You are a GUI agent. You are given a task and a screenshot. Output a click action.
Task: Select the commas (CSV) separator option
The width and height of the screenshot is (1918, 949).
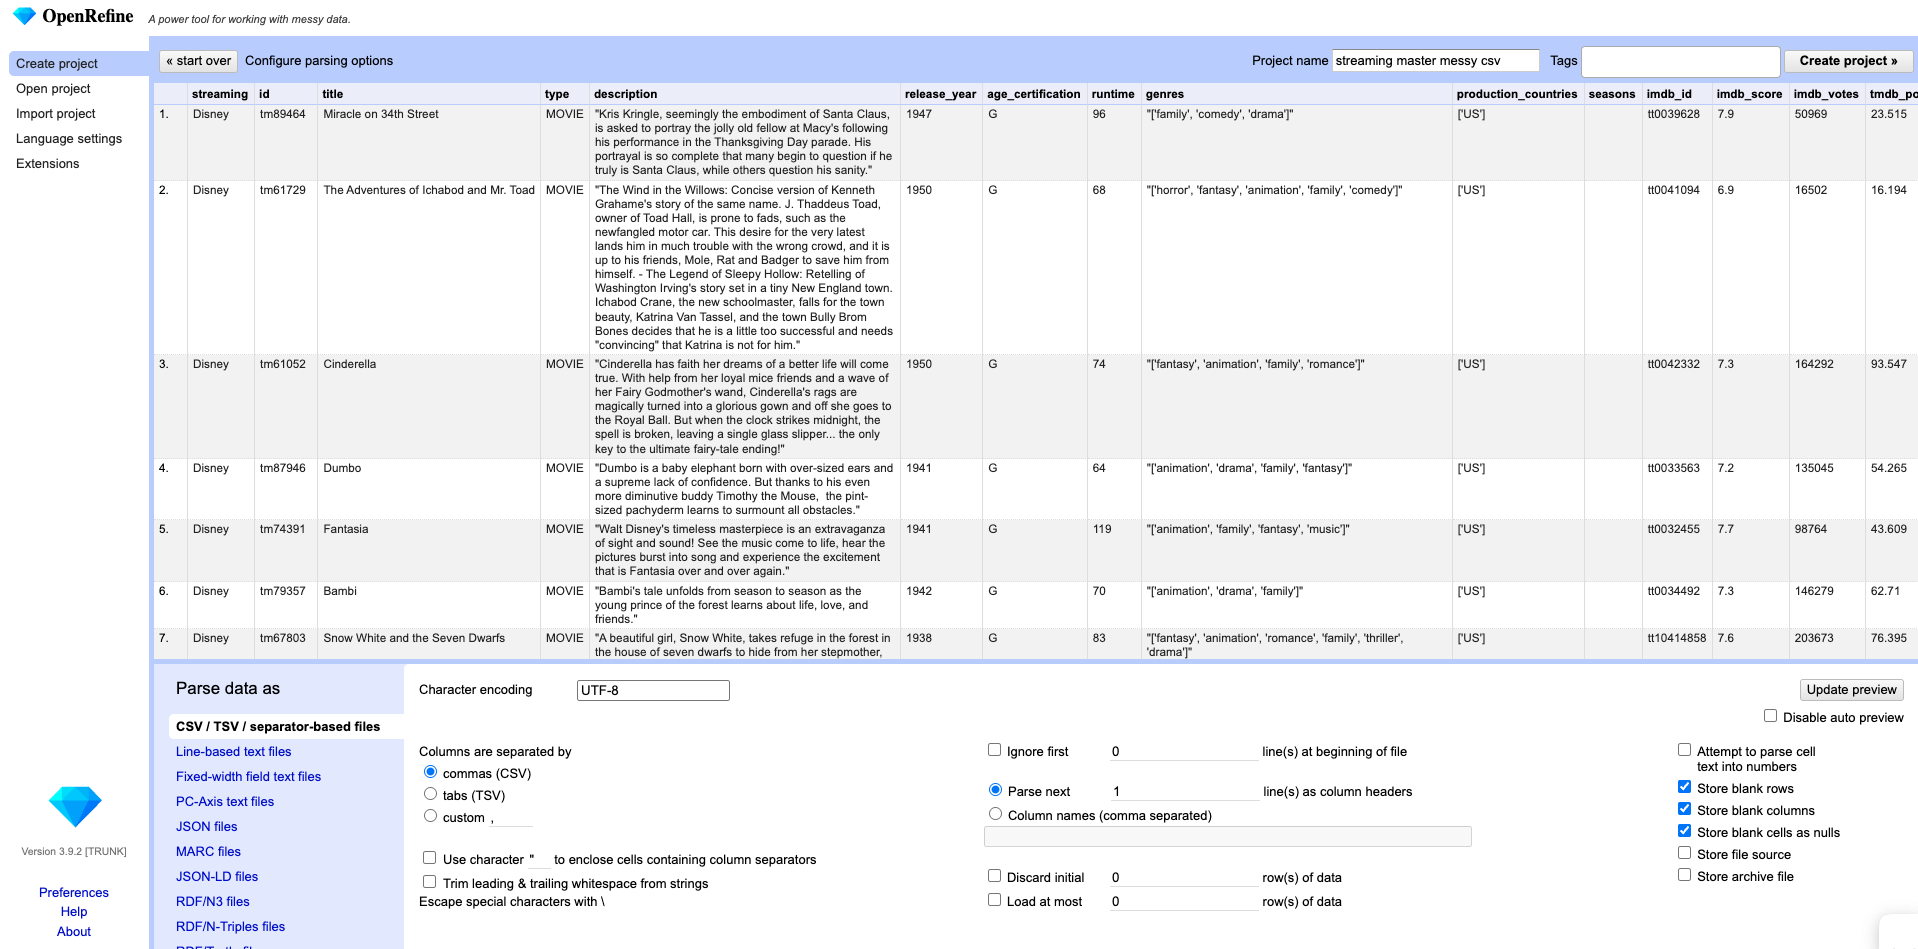(430, 772)
